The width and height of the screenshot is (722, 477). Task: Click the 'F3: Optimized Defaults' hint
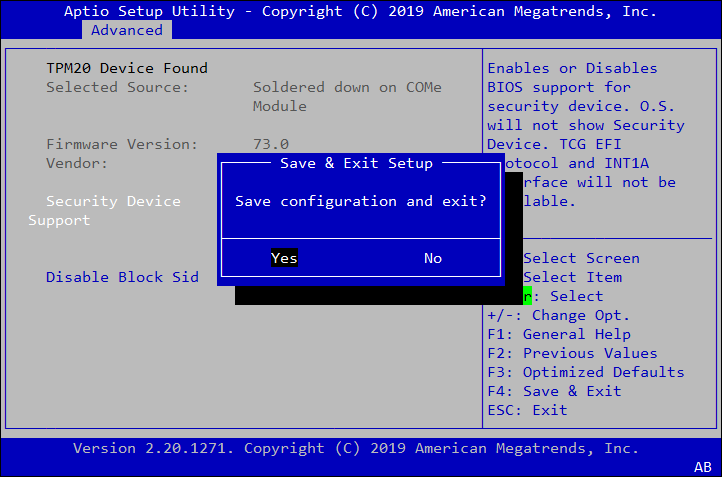[x=586, y=372]
